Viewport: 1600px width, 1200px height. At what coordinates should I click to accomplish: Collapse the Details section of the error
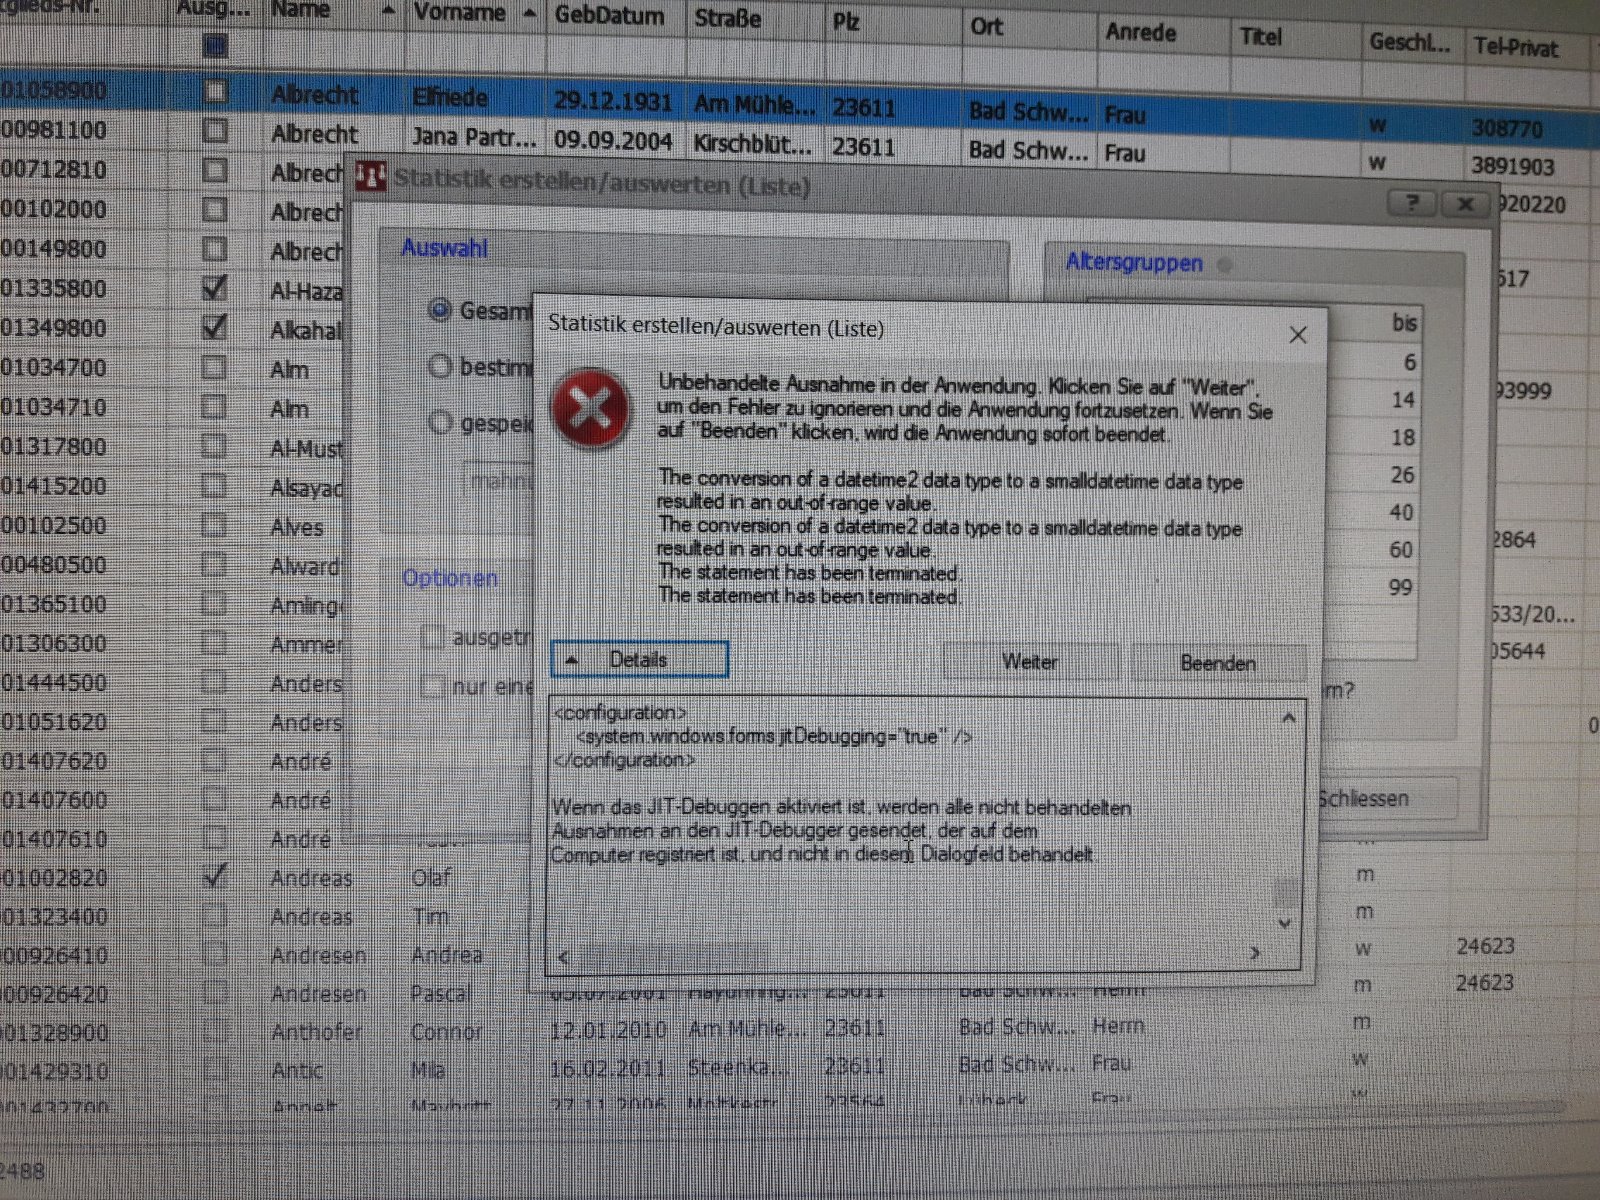(638, 660)
